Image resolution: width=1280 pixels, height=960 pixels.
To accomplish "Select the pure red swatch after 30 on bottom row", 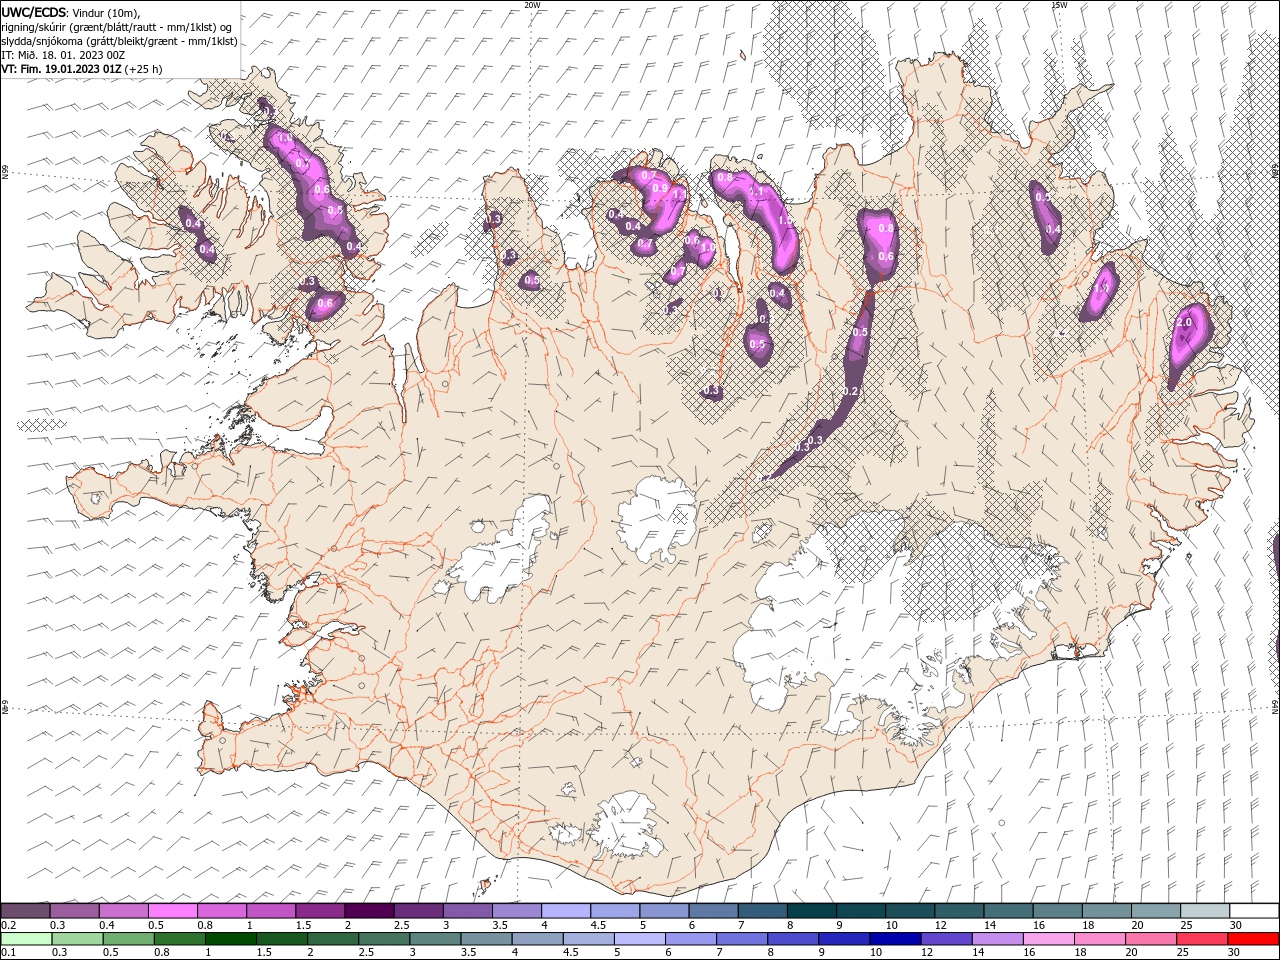I will [1252, 939].
